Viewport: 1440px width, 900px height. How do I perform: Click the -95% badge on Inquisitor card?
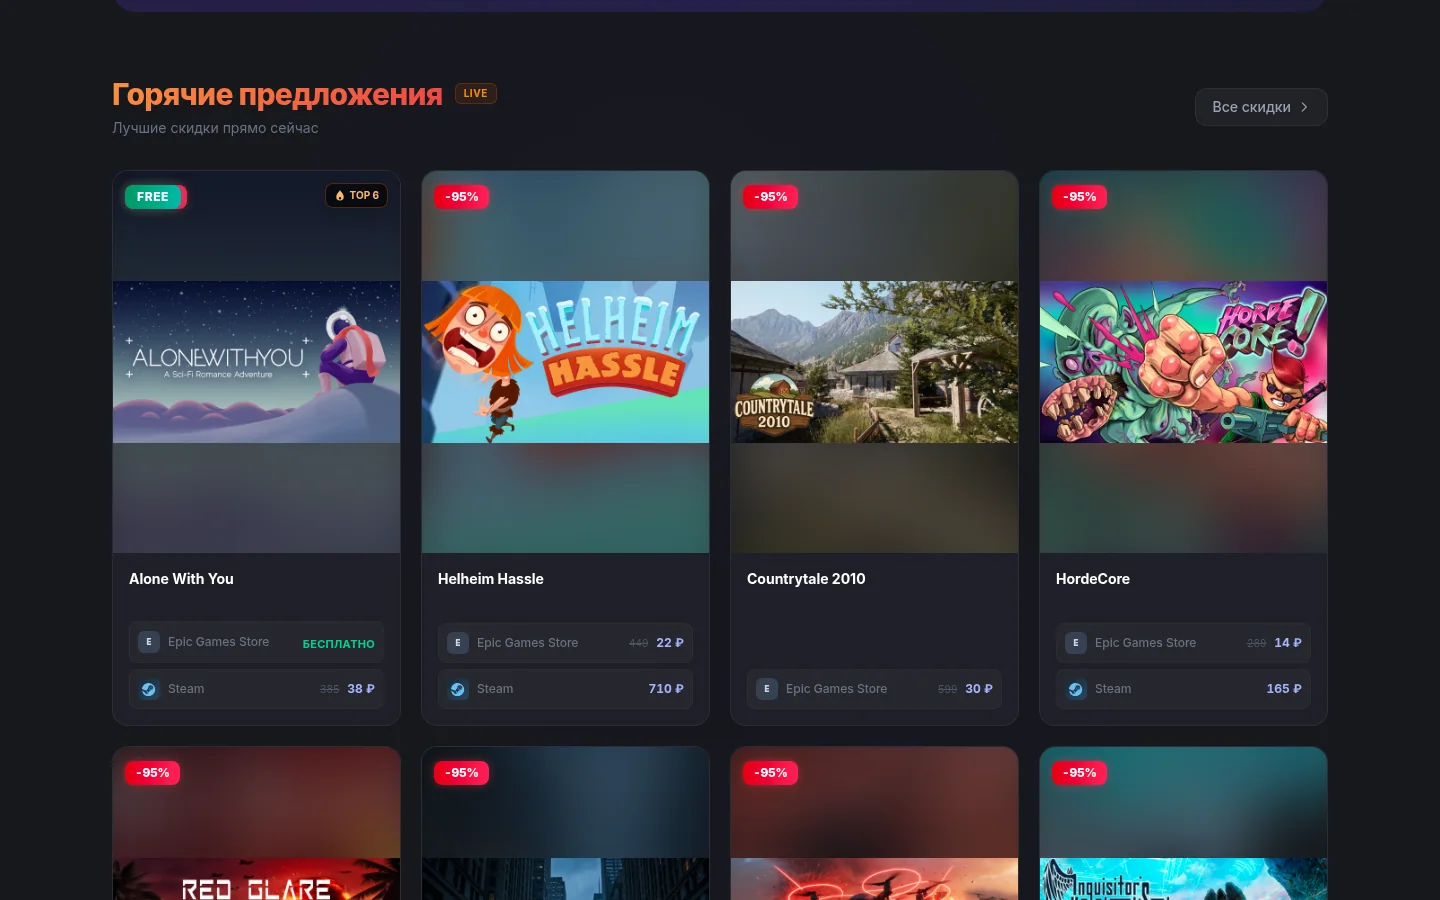tap(1080, 773)
